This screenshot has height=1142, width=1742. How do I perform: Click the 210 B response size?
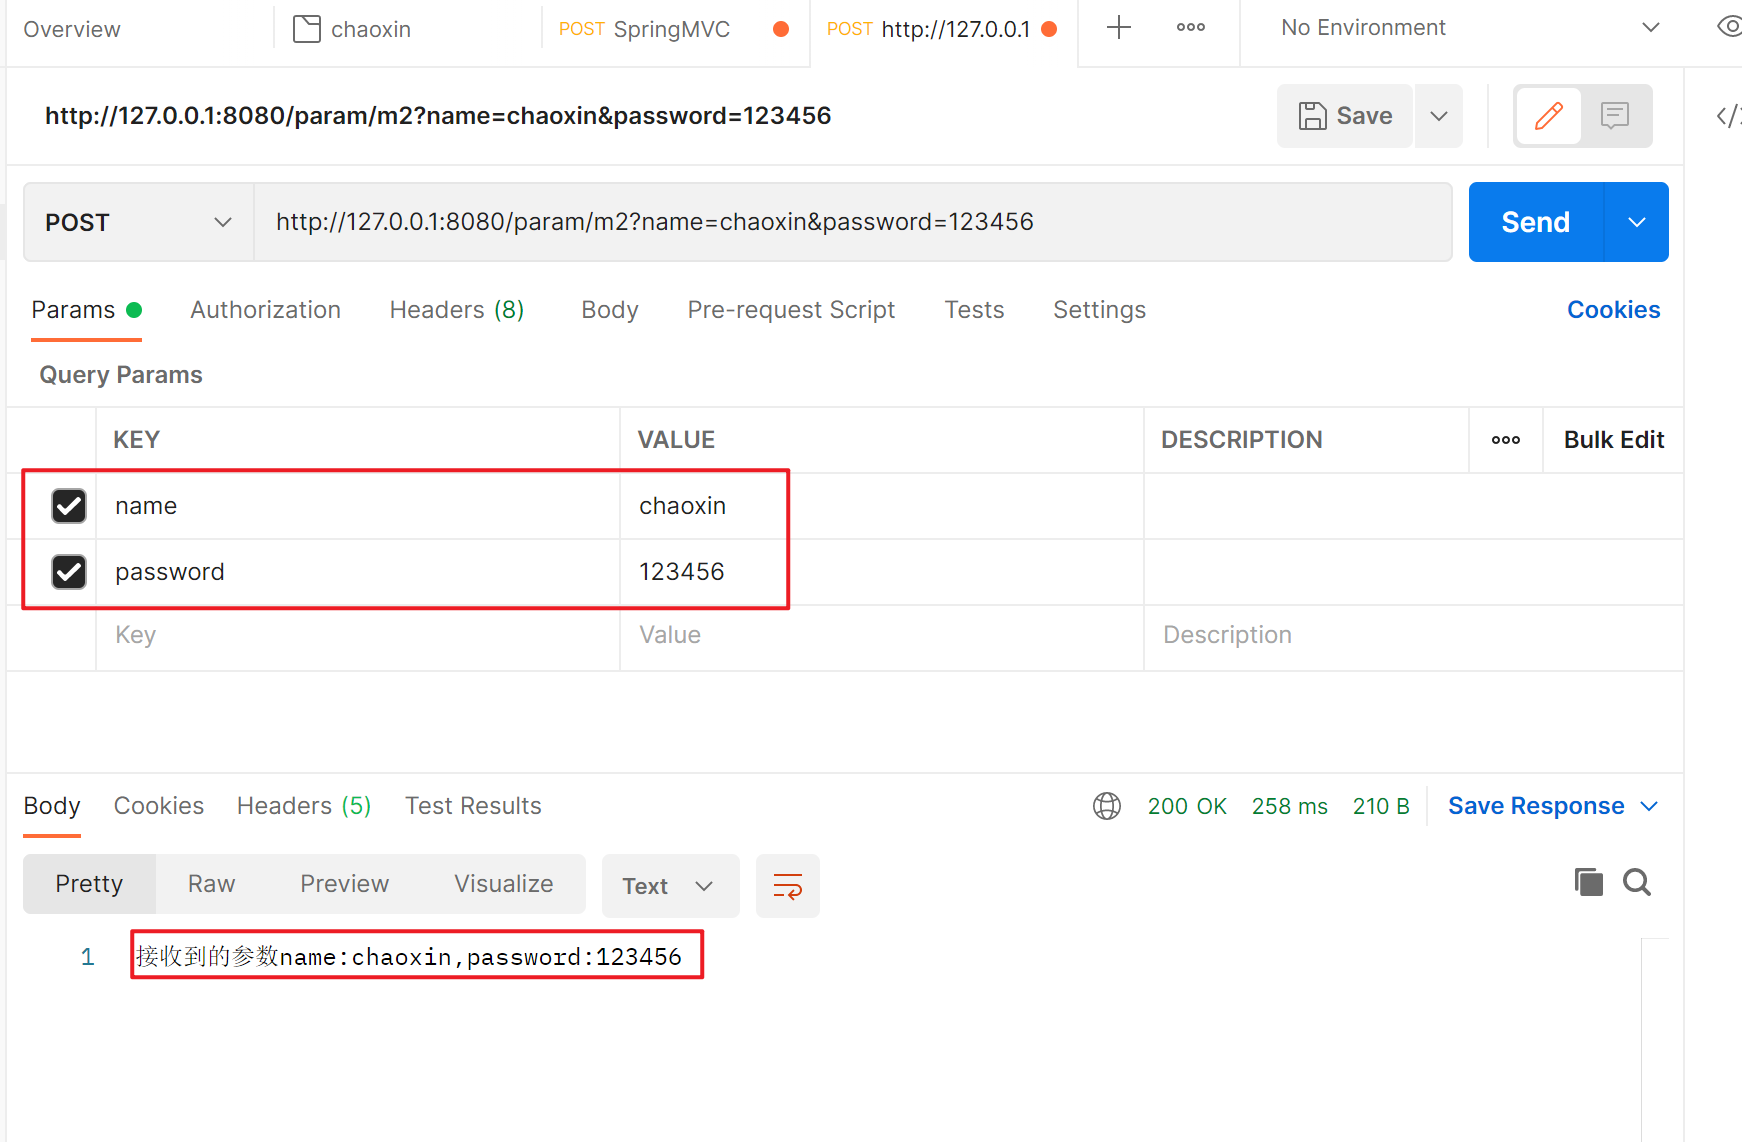point(1381,806)
